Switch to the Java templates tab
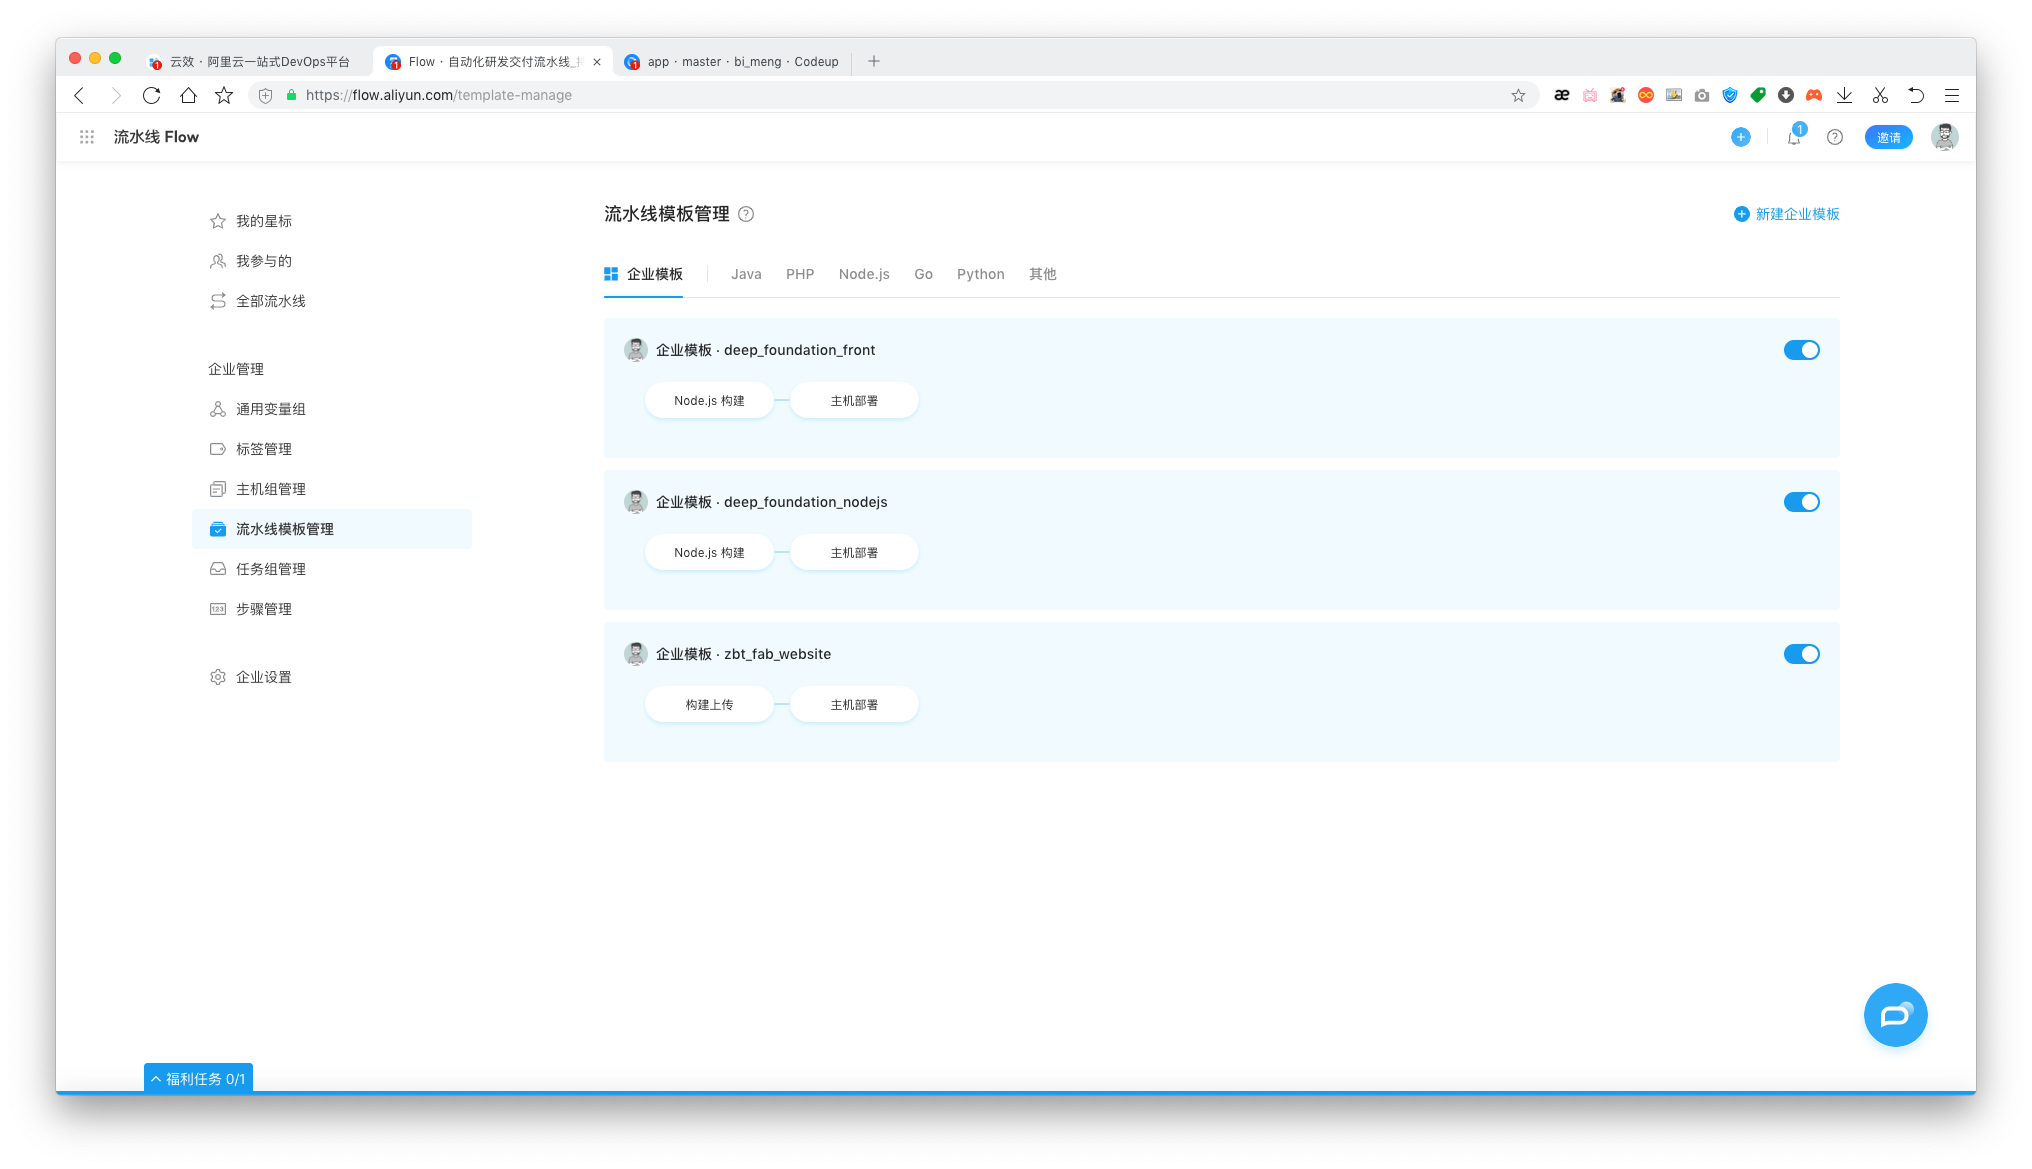The image size is (2032, 1169). 746,274
